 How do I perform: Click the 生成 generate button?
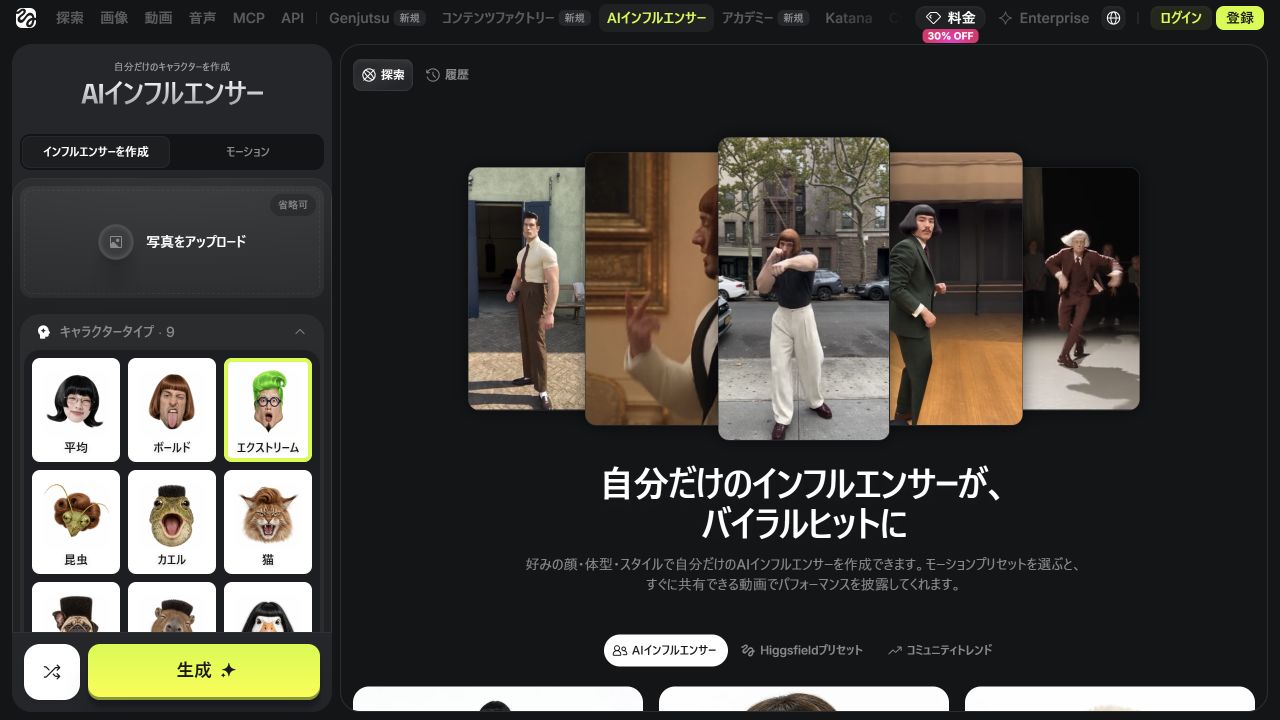(x=204, y=670)
